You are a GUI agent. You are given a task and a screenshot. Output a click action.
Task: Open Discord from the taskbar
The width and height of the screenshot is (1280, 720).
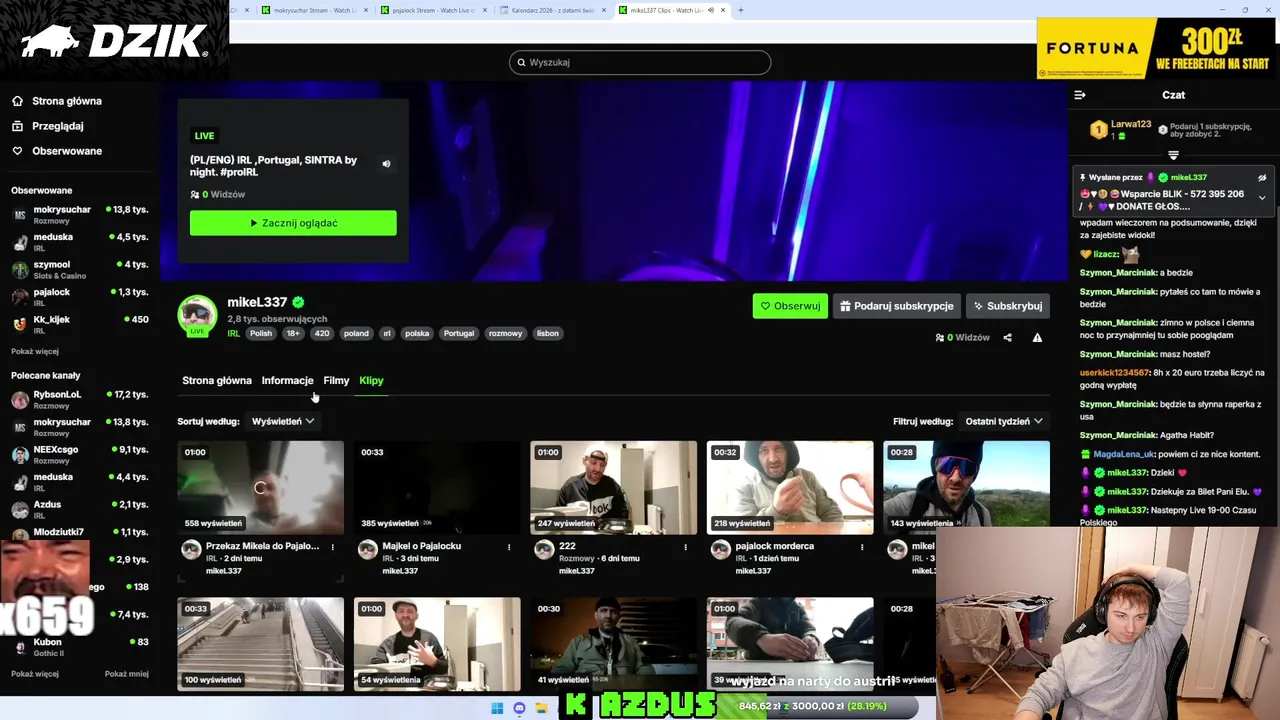[519, 708]
